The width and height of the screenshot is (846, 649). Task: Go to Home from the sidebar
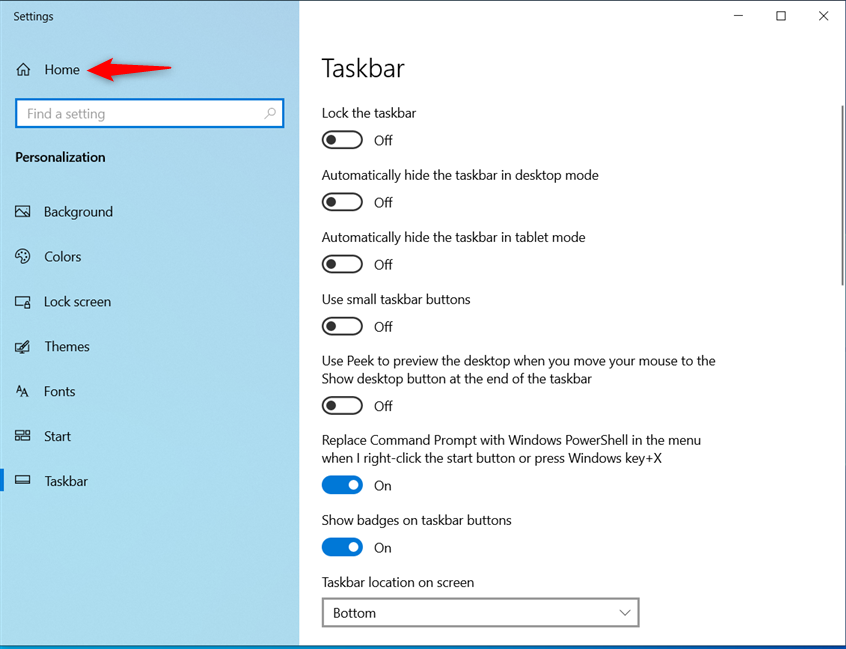pos(61,69)
